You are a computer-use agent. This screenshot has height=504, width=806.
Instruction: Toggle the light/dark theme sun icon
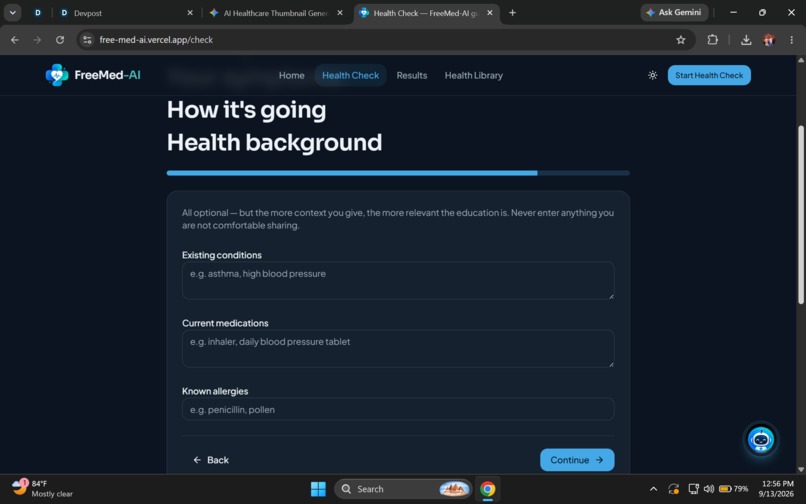652,75
